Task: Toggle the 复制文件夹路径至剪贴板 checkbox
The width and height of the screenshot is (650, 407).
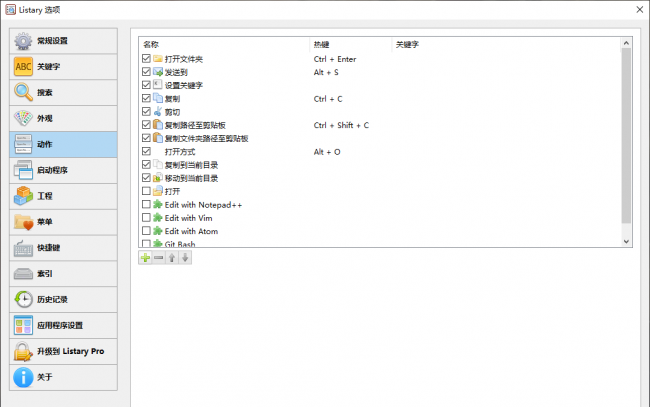Action: point(146,138)
